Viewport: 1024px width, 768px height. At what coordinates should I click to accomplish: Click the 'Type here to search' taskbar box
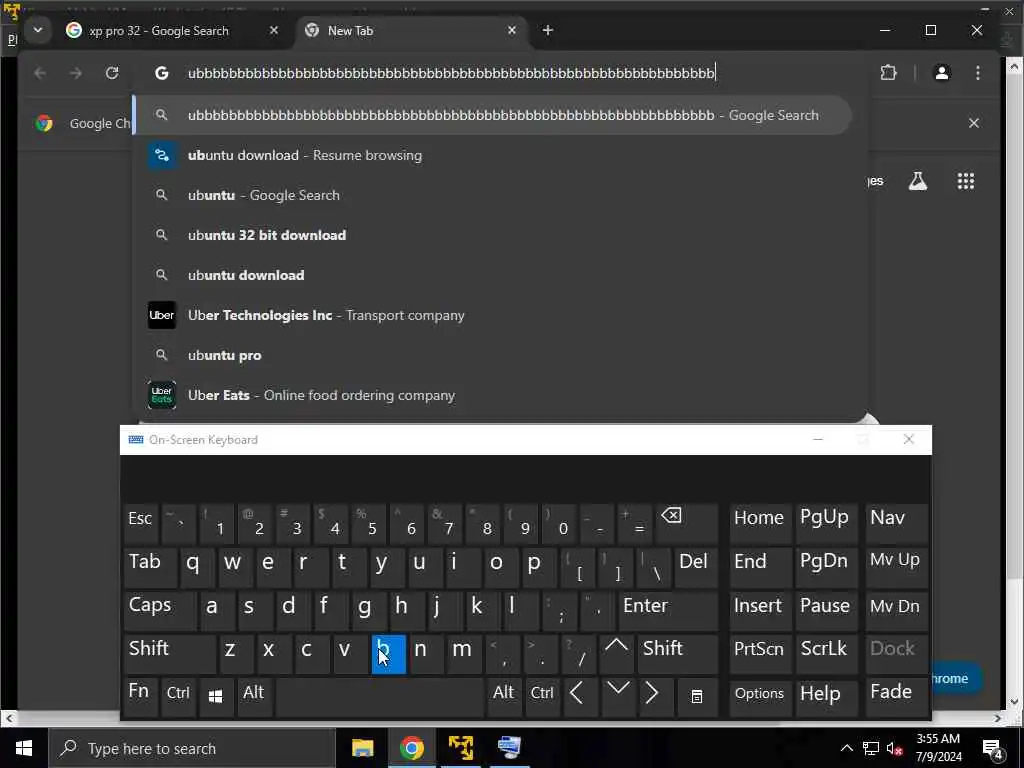click(192, 748)
